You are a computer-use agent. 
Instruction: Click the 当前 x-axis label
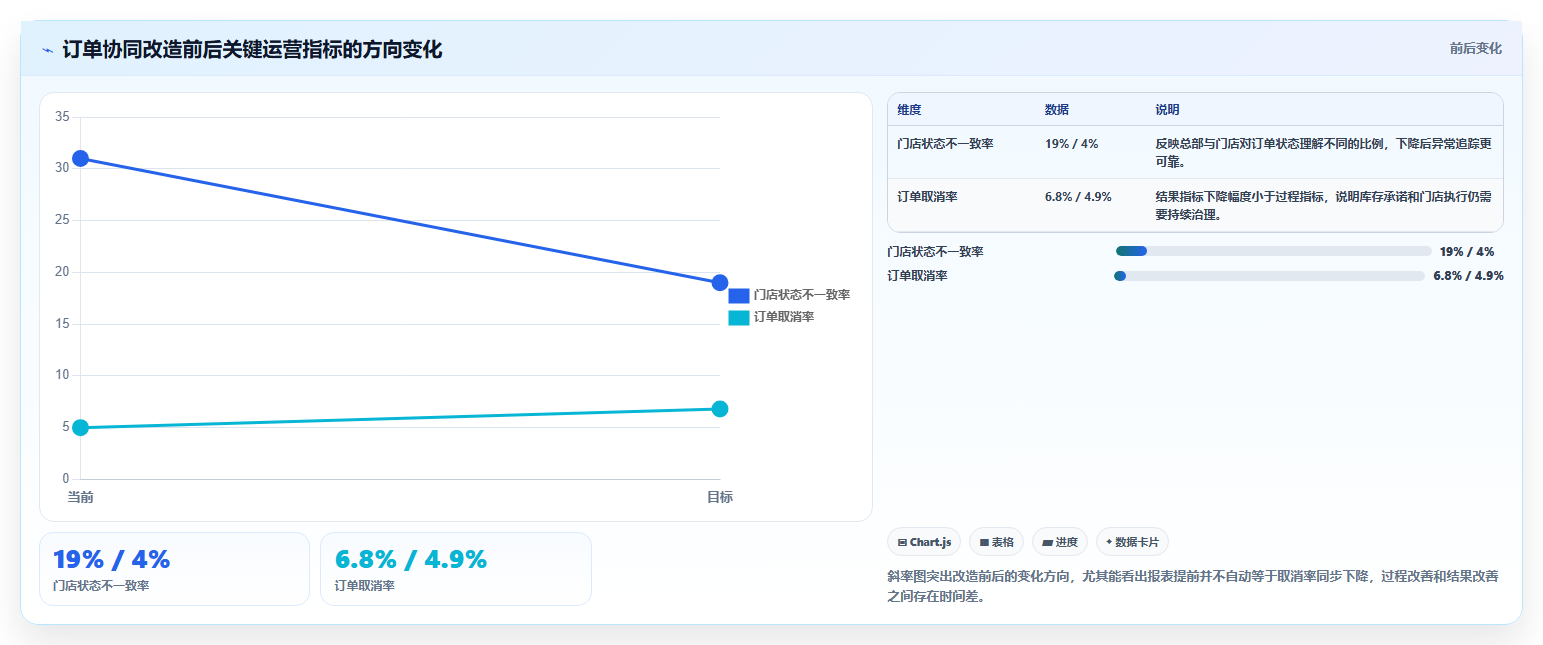[80, 497]
